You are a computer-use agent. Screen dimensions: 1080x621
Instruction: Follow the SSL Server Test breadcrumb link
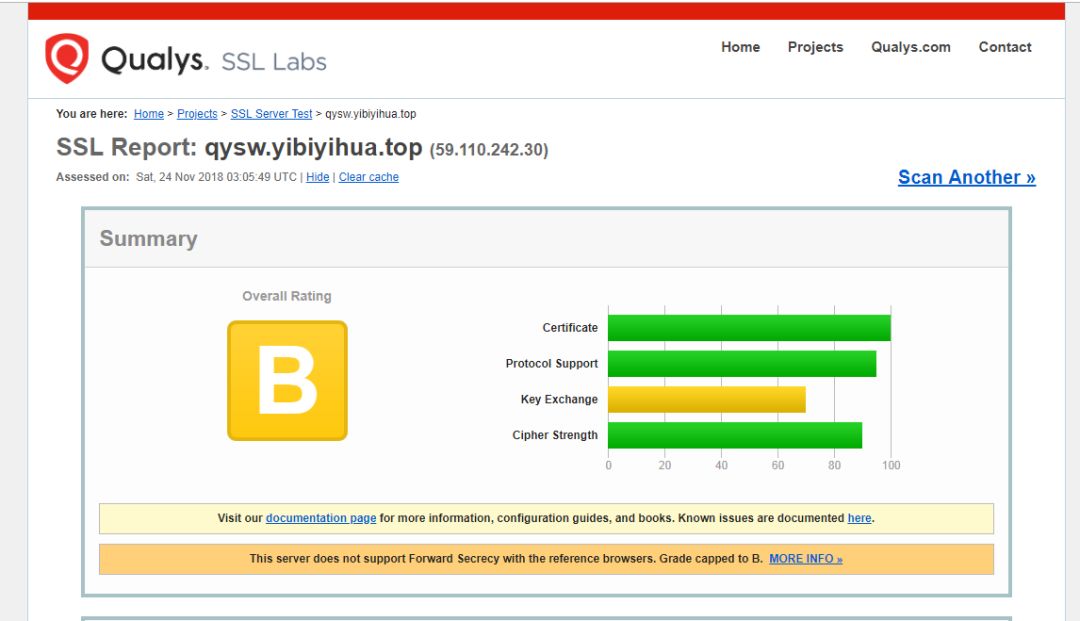pos(271,114)
